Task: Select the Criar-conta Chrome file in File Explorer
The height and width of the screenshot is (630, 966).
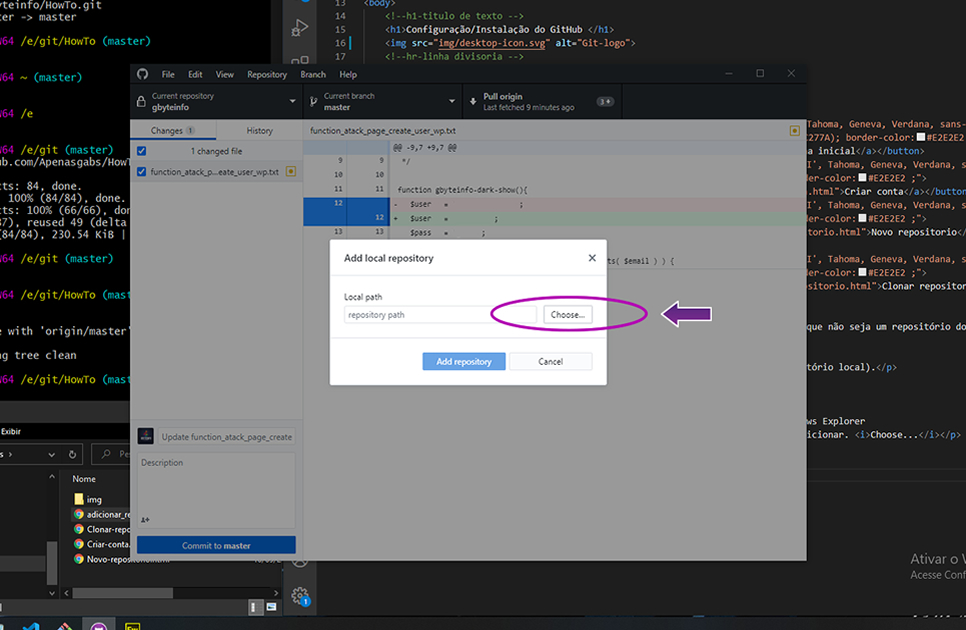Action: point(102,544)
